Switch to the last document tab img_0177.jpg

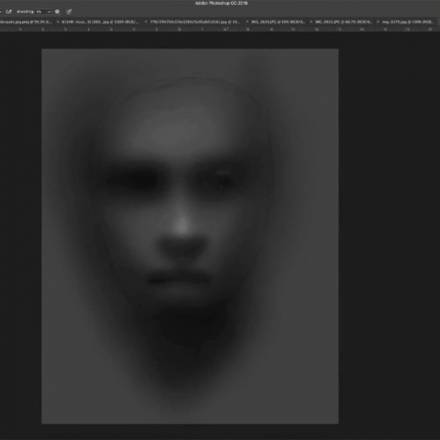[407, 22]
